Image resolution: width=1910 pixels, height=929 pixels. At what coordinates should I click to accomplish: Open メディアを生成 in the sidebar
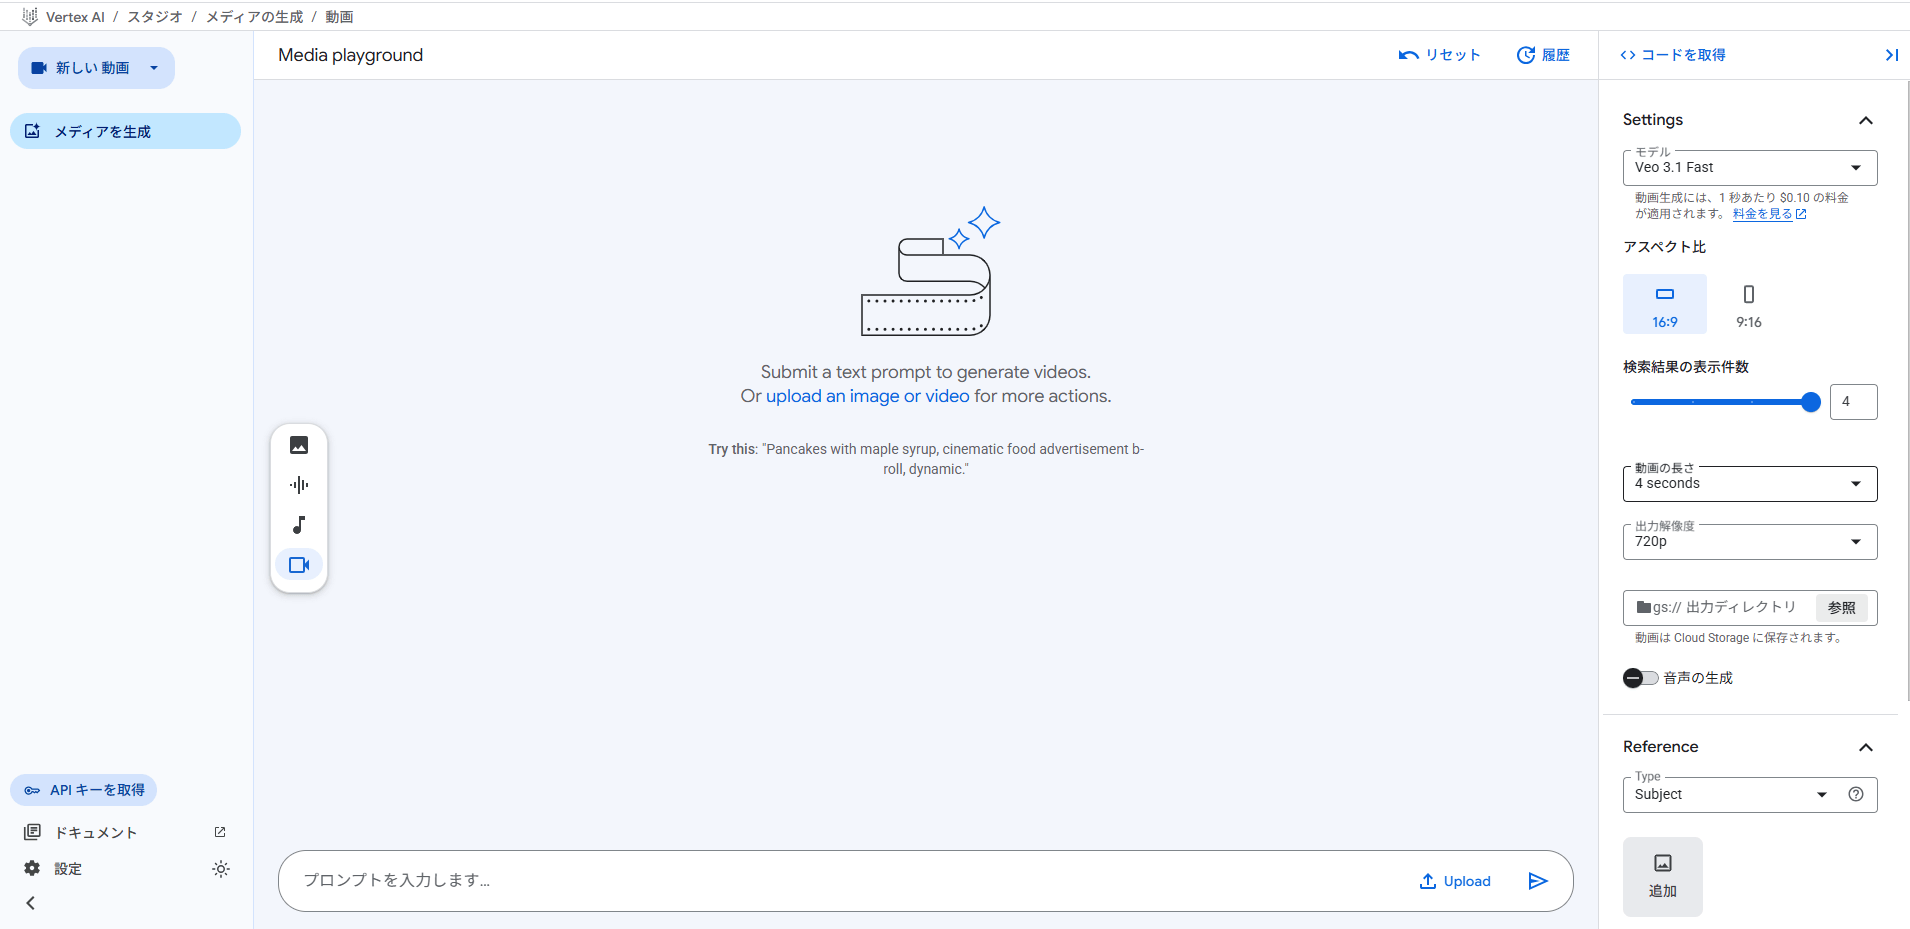[x=125, y=131]
